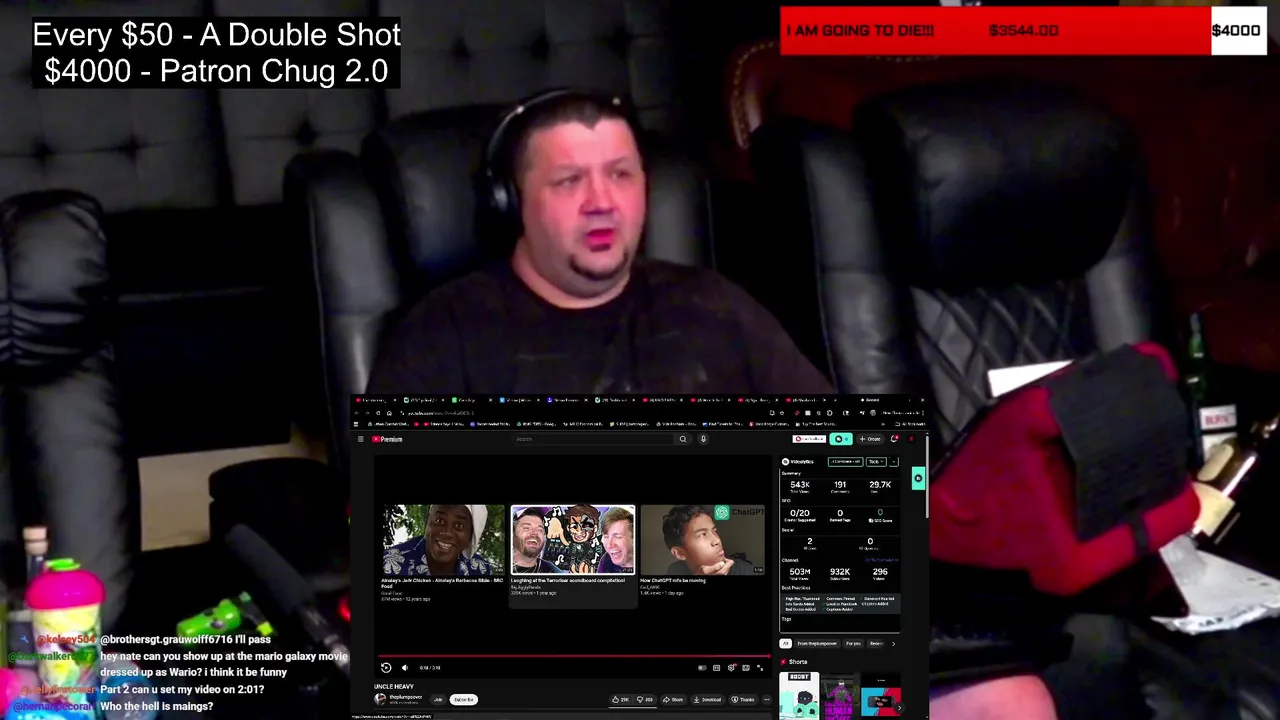Click the Shorts section heading
The width and height of the screenshot is (1280, 720).
pyautogui.click(x=798, y=662)
